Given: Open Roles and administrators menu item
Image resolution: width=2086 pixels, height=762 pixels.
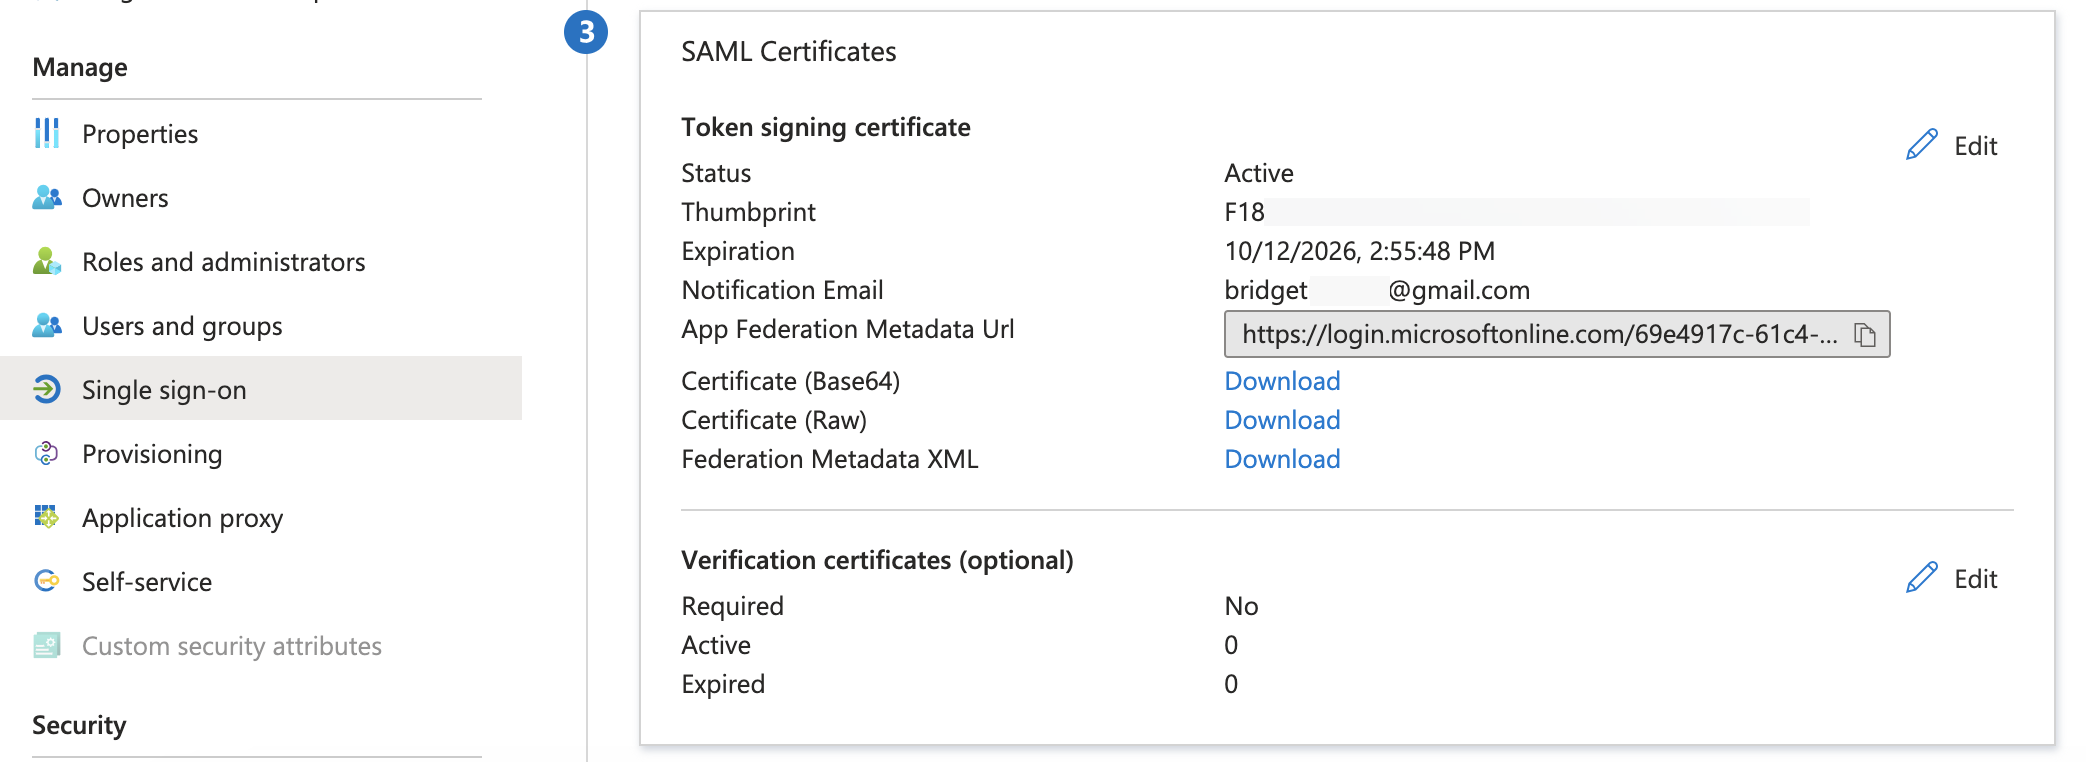Looking at the screenshot, I should (223, 262).
